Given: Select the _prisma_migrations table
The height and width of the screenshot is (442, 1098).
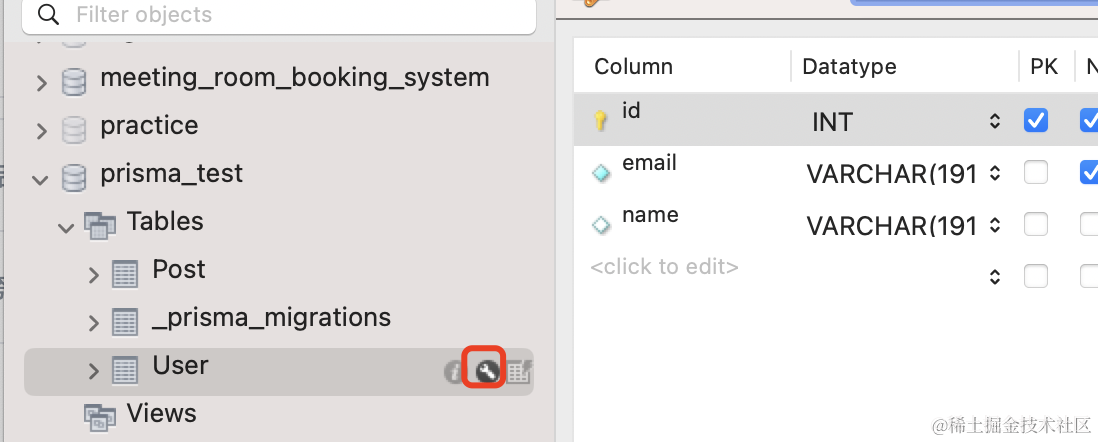Looking at the screenshot, I should [x=271, y=318].
